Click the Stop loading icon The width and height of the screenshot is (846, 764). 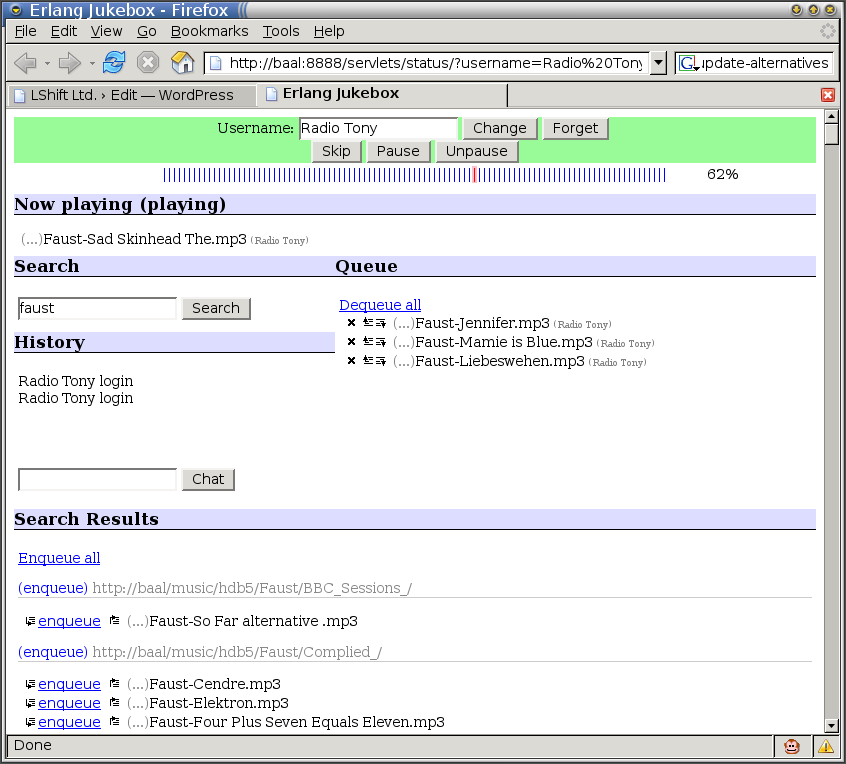click(x=148, y=63)
